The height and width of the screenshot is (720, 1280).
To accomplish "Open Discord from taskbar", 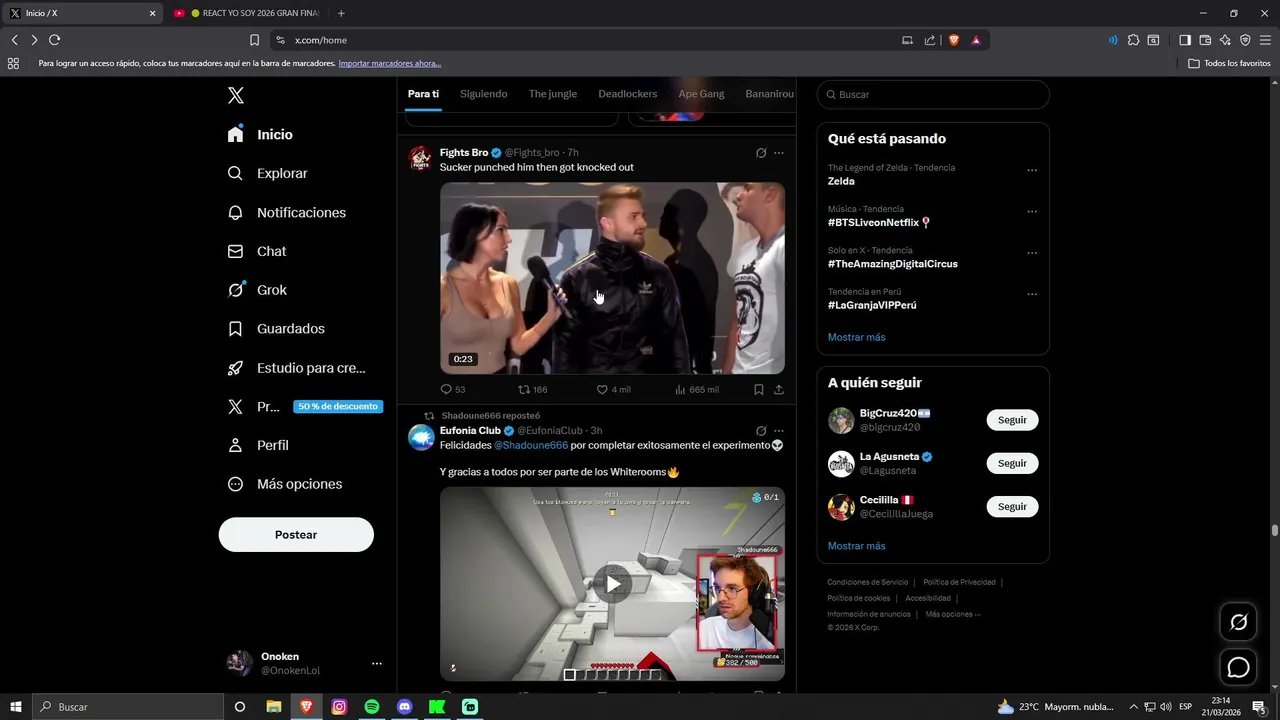I will [404, 707].
